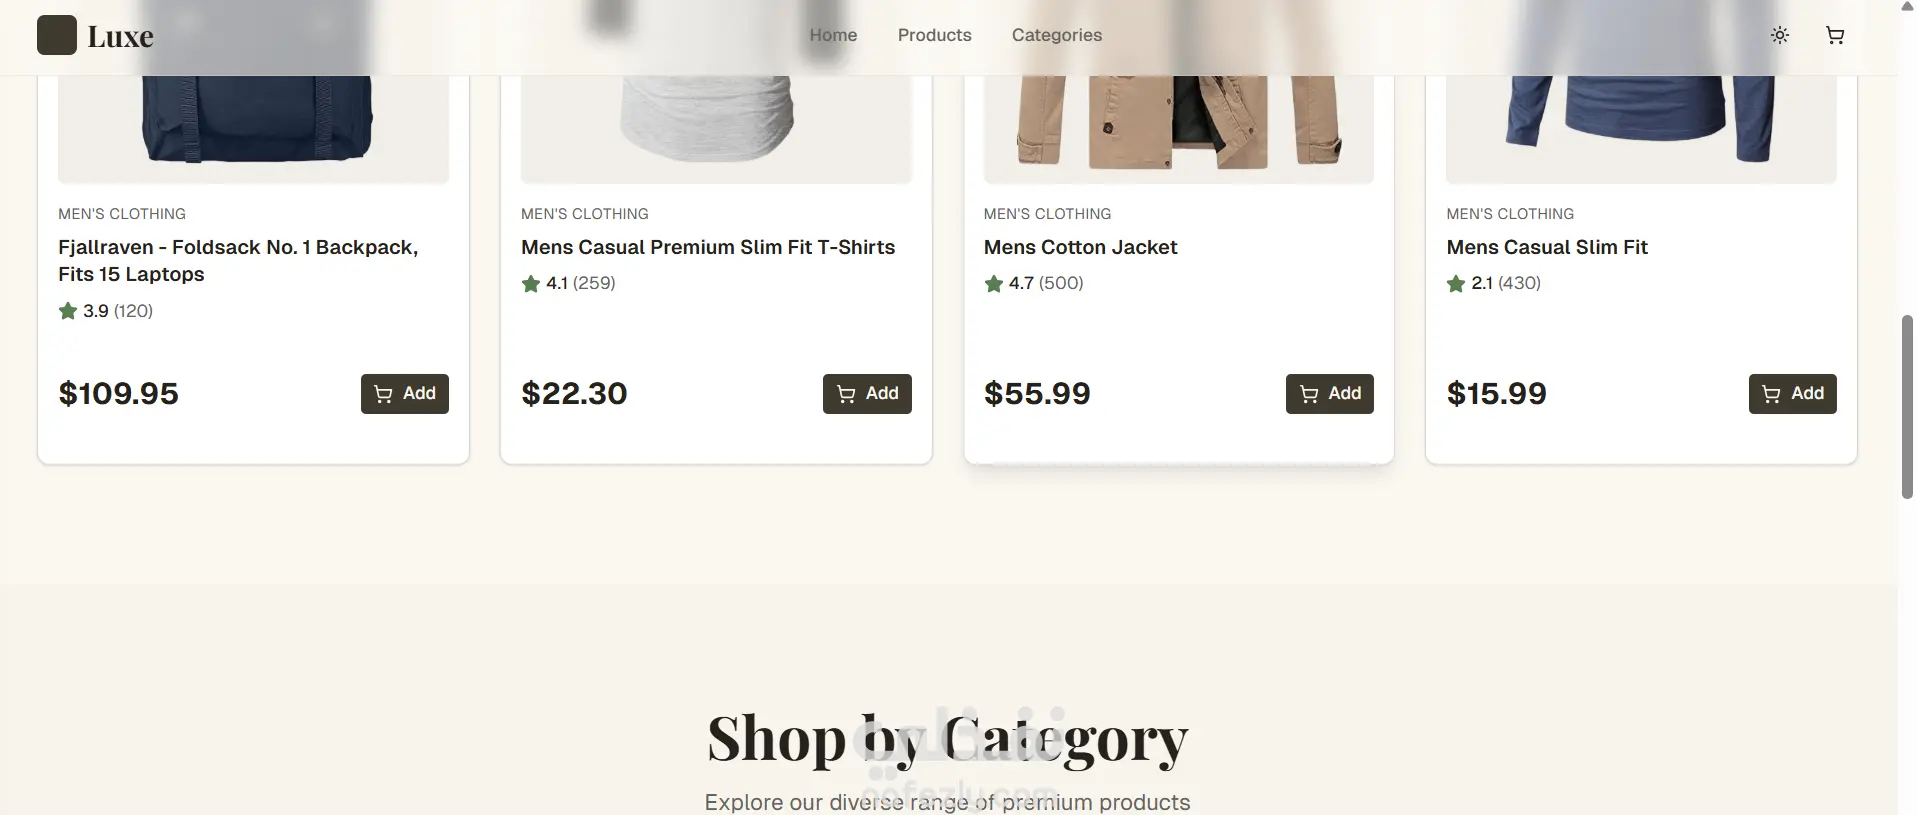Add the Premium Slim Fit T-Shirts to cart
The height and width of the screenshot is (815, 1917).
(866, 393)
